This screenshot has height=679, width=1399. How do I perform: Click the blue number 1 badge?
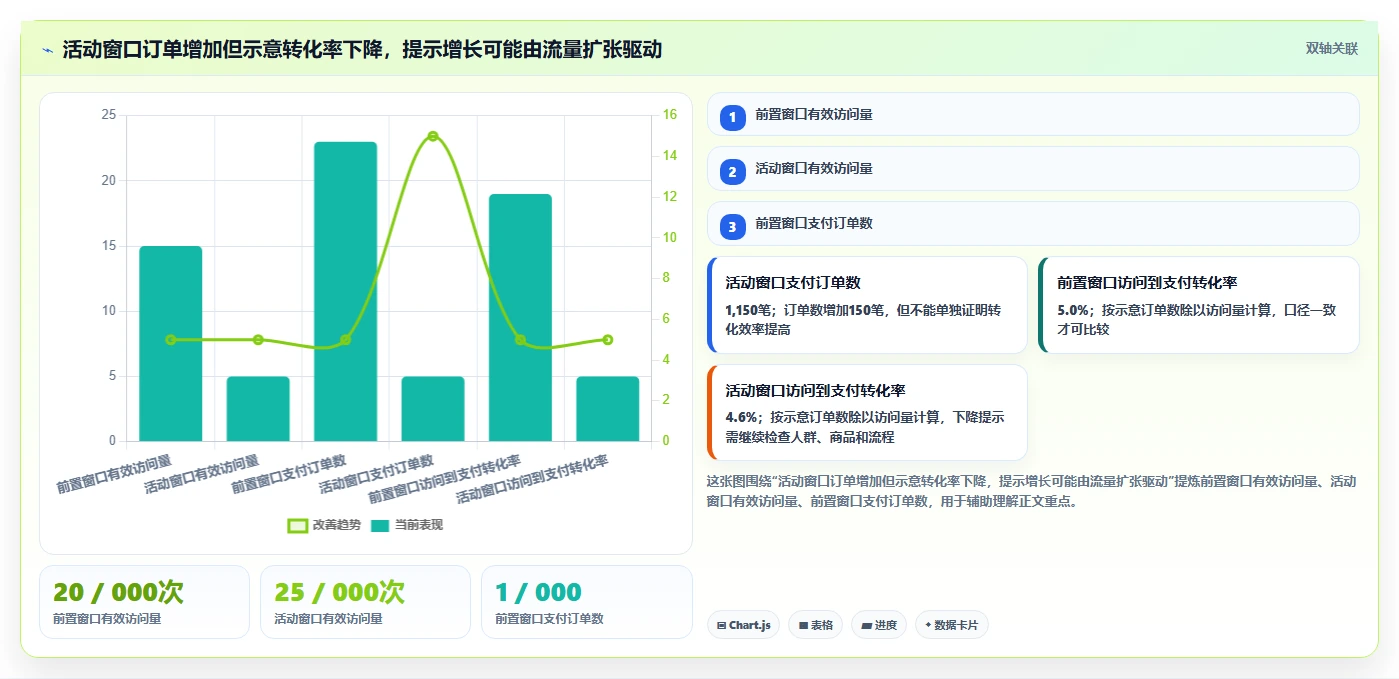pos(732,117)
